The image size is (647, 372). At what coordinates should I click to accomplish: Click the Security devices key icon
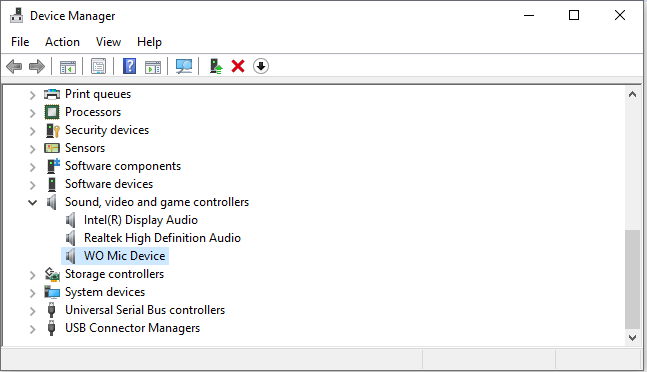(x=52, y=130)
